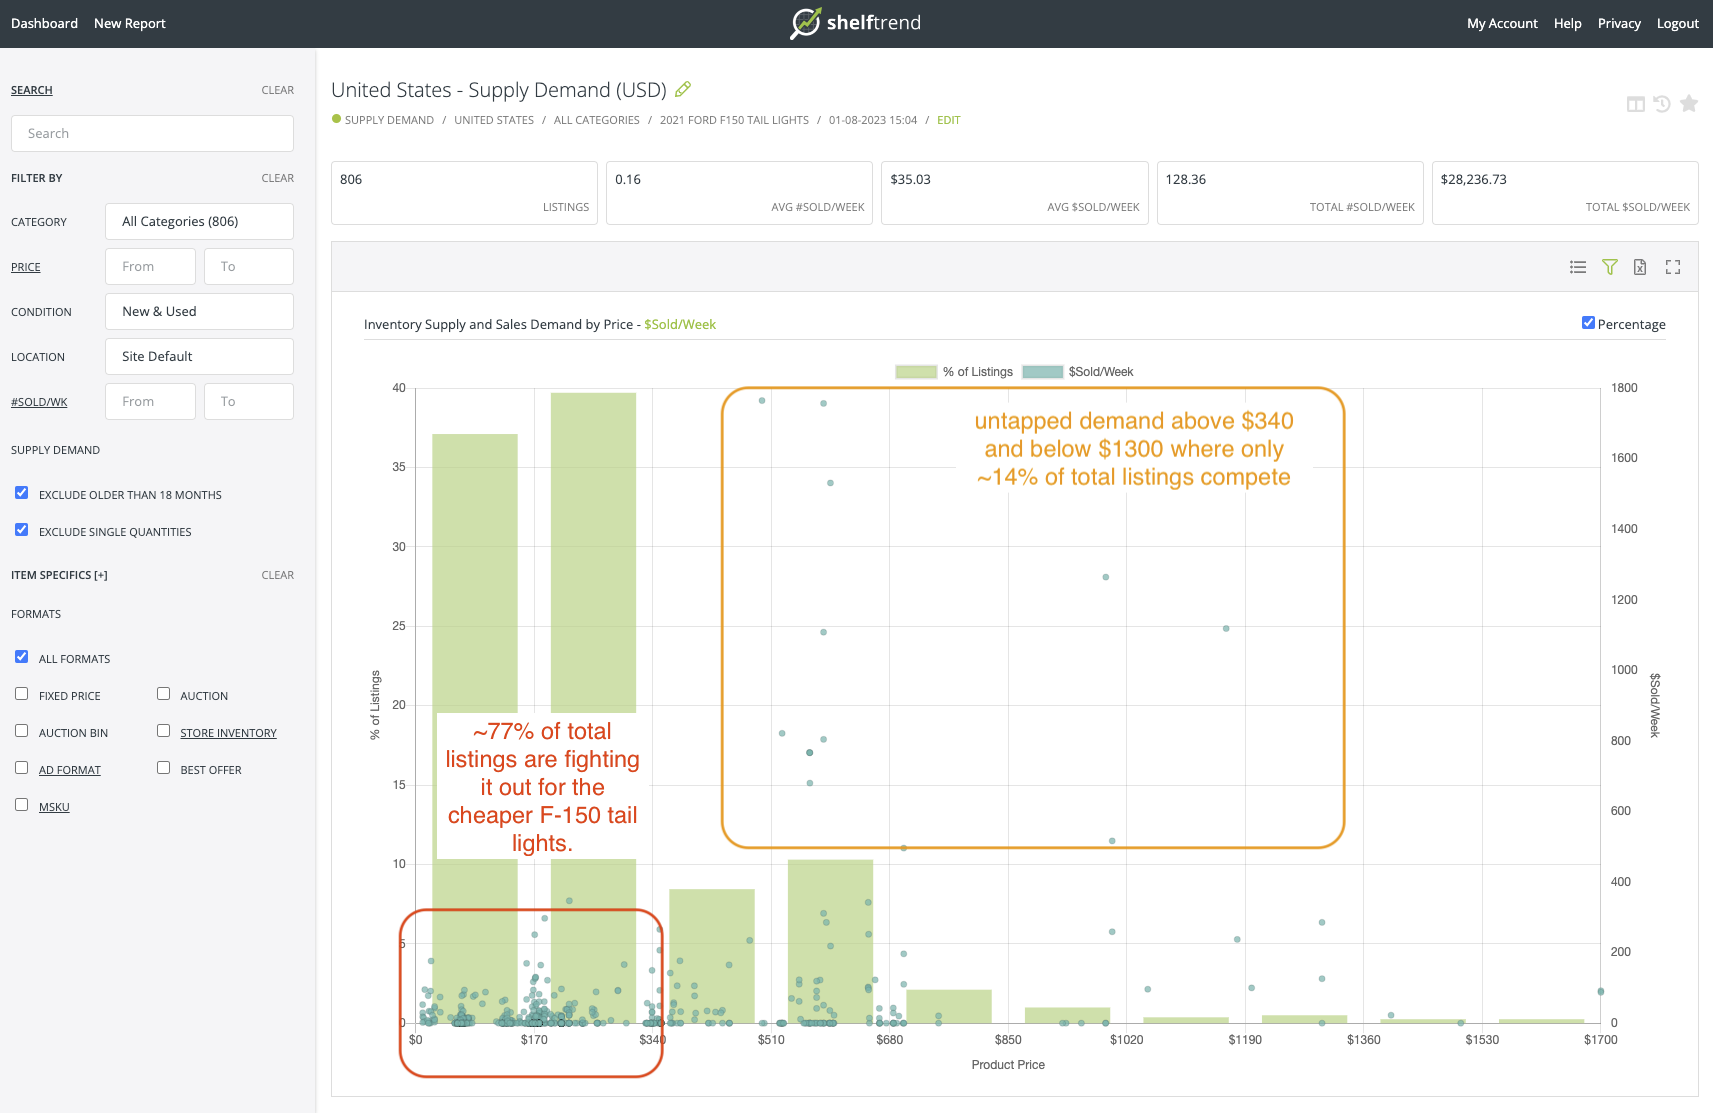Open the All Categories (806) dropdown
1713x1114 pixels.
[199, 221]
